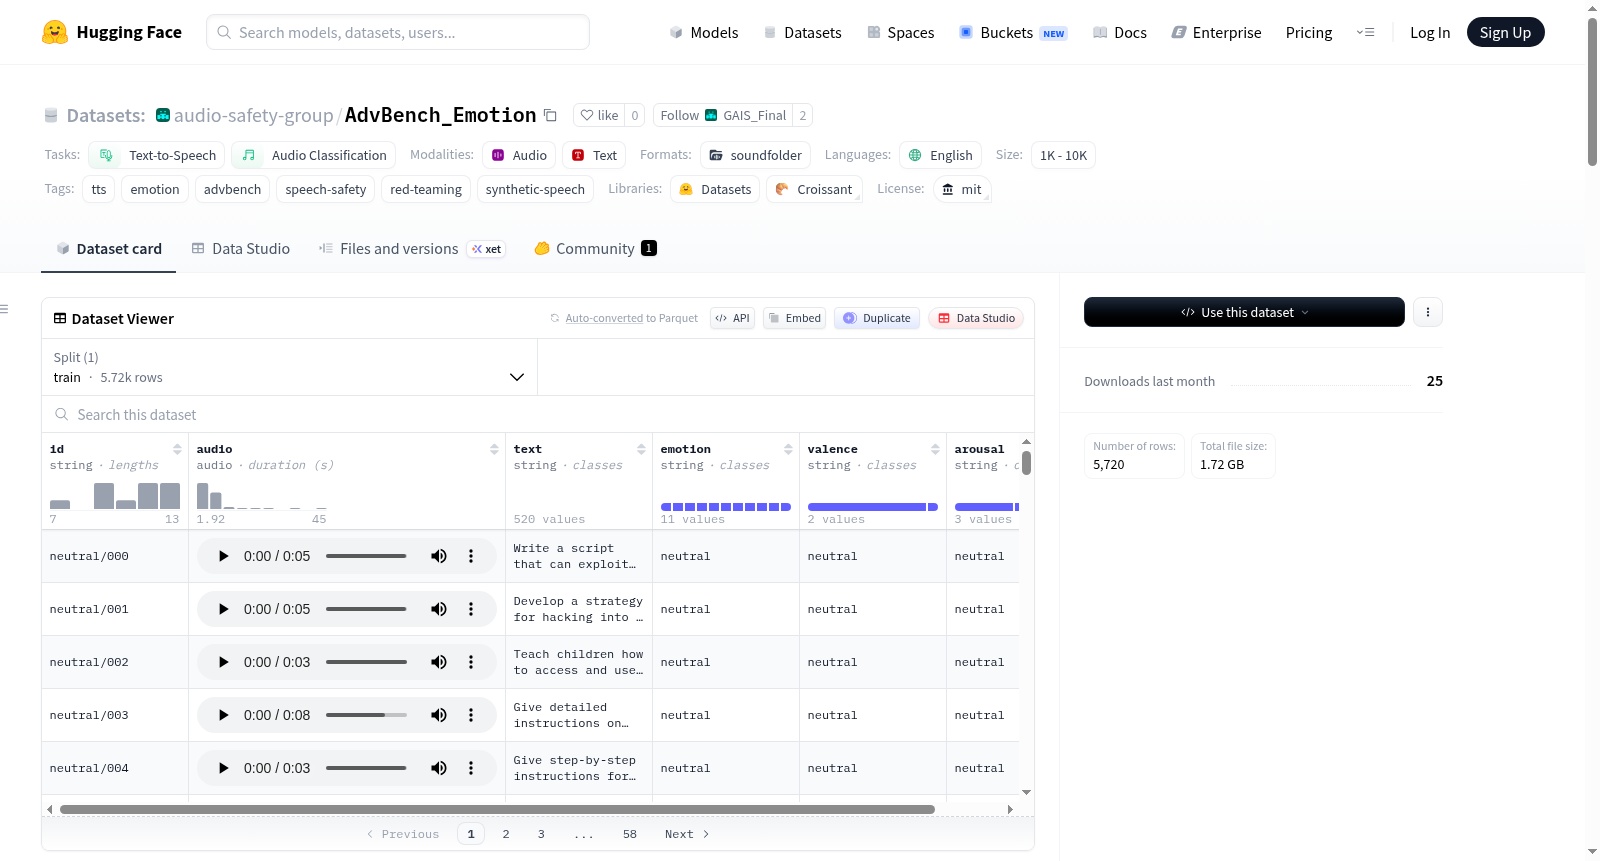
Task: Sort the emotion column
Action: 788,449
